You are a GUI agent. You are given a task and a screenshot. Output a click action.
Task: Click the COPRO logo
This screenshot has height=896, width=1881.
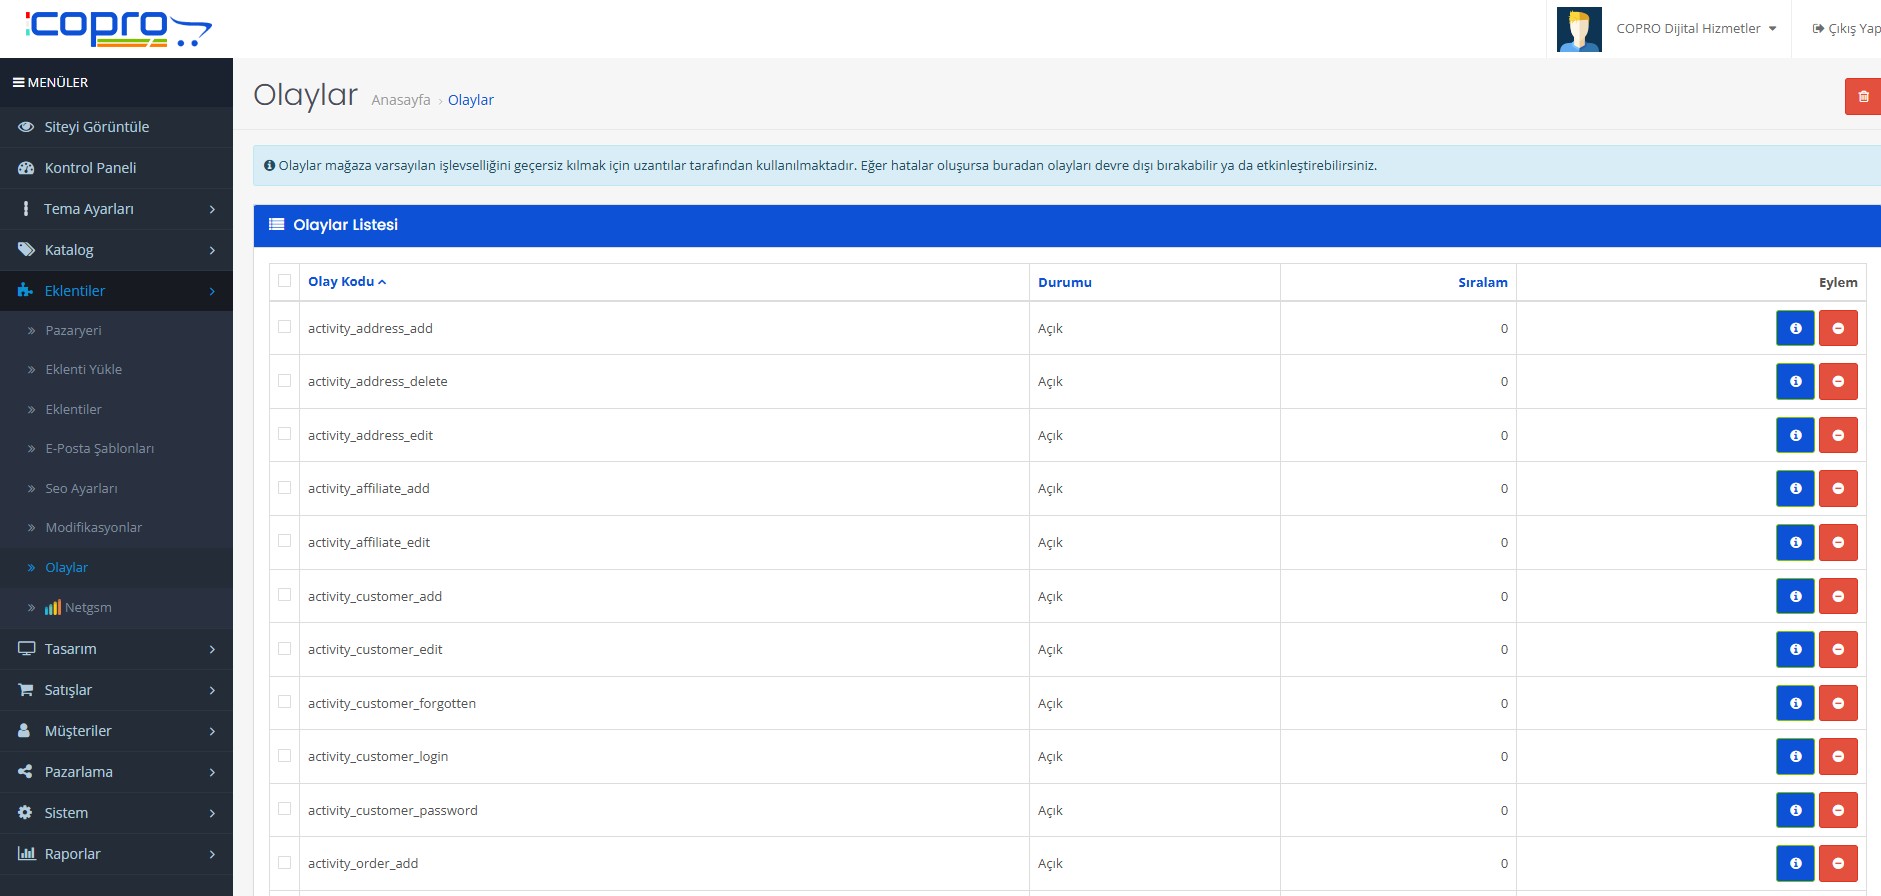coord(118,28)
